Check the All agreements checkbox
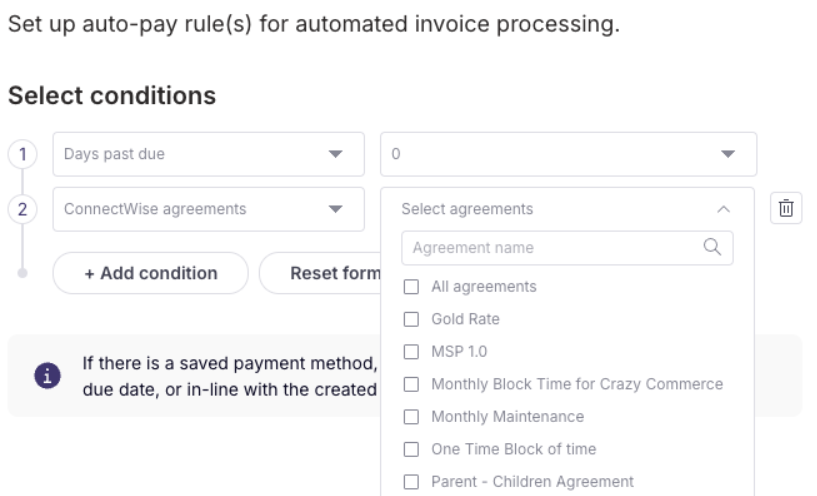The image size is (817, 496). (410, 287)
